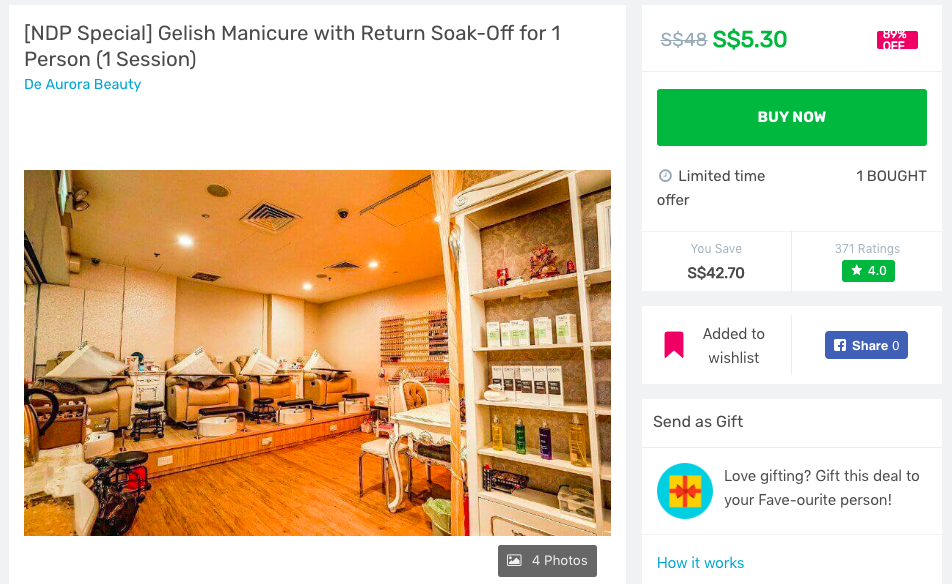Viewport: 952px width, 584px height.
Task: Click the deal title heading
Action: (292, 46)
